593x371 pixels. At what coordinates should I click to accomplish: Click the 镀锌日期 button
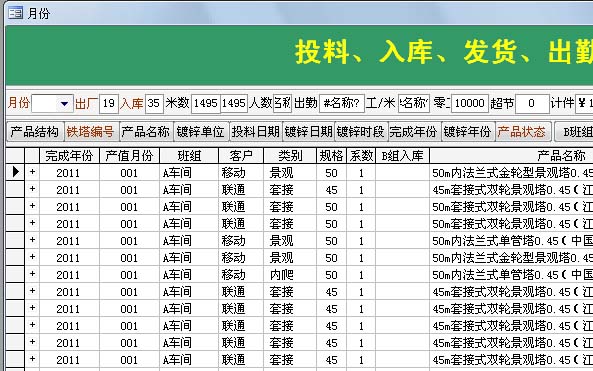[309, 132]
